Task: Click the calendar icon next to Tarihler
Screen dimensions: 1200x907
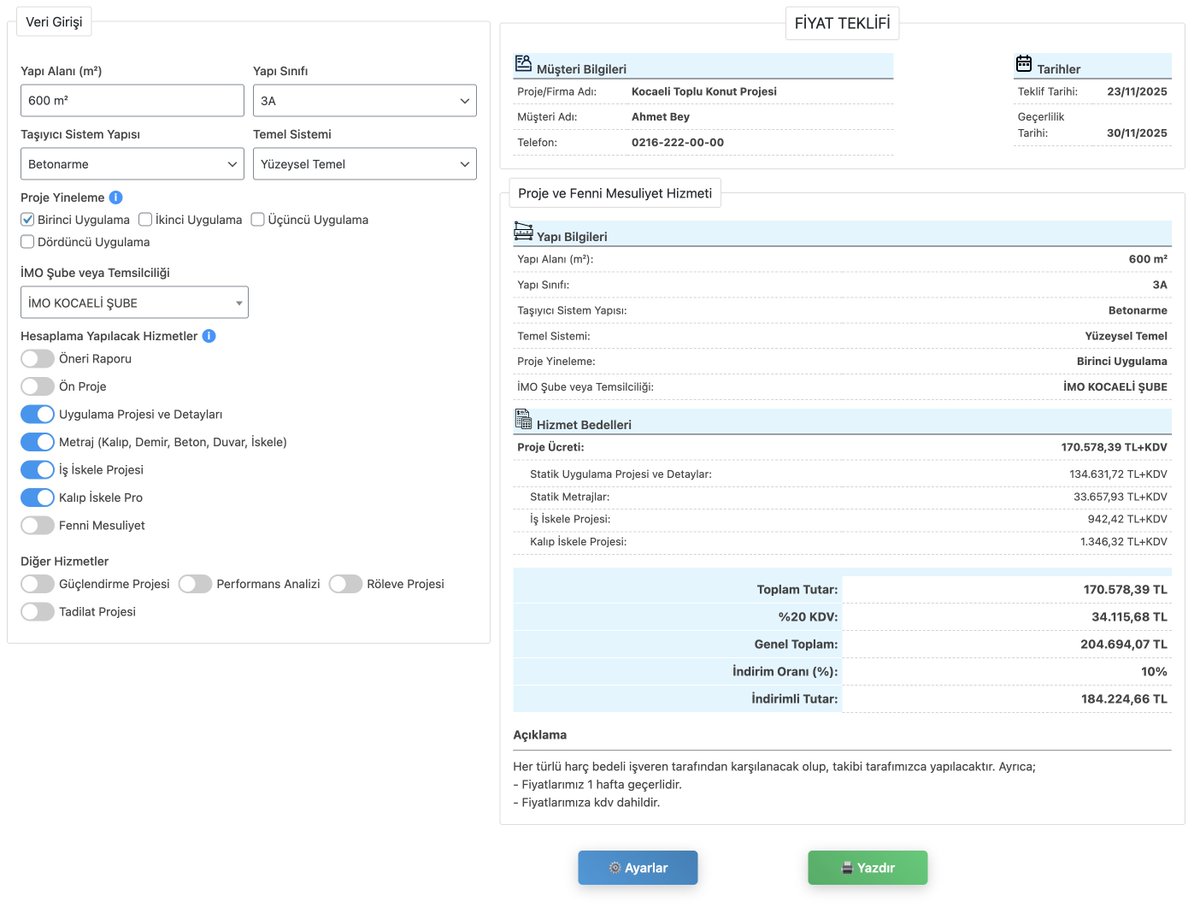Action: [x=1024, y=64]
